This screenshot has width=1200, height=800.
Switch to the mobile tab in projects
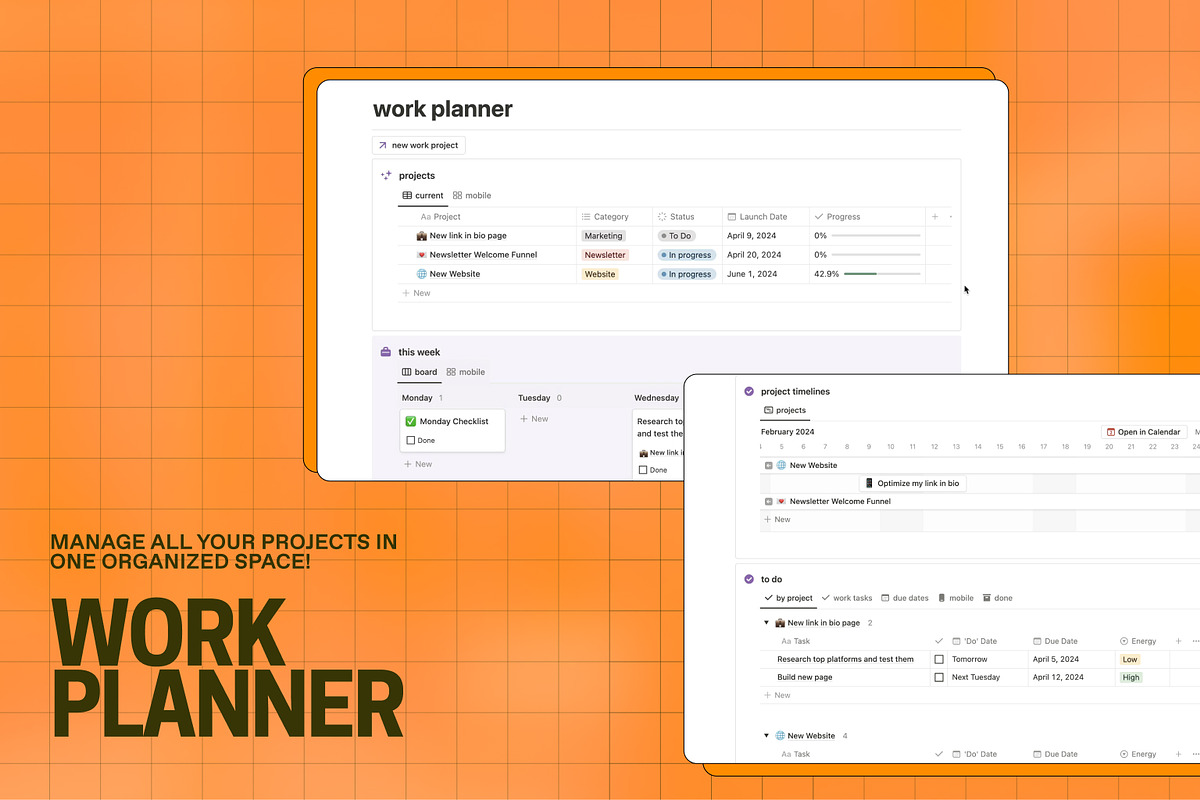tap(472, 196)
